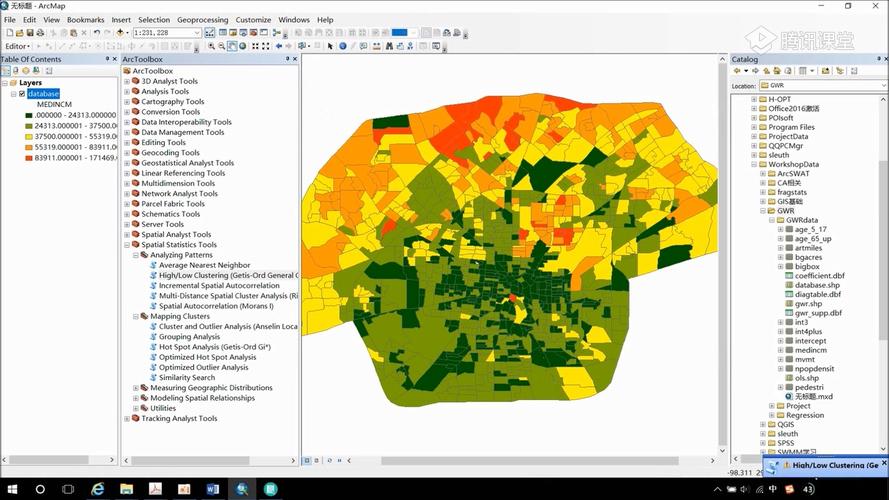Expand the Spatial Analyst Tools toolbox
This screenshot has width=889, height=500.
tap(127, 235)
